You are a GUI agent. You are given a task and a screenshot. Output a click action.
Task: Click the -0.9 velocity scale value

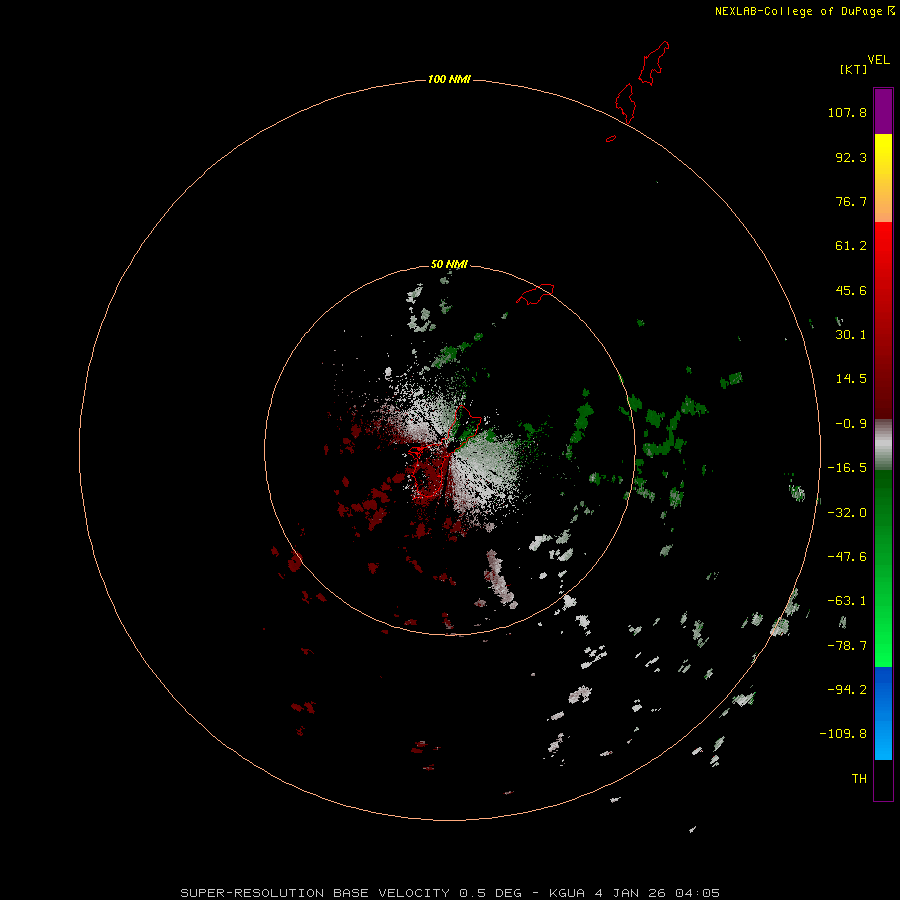click(851, 424)
